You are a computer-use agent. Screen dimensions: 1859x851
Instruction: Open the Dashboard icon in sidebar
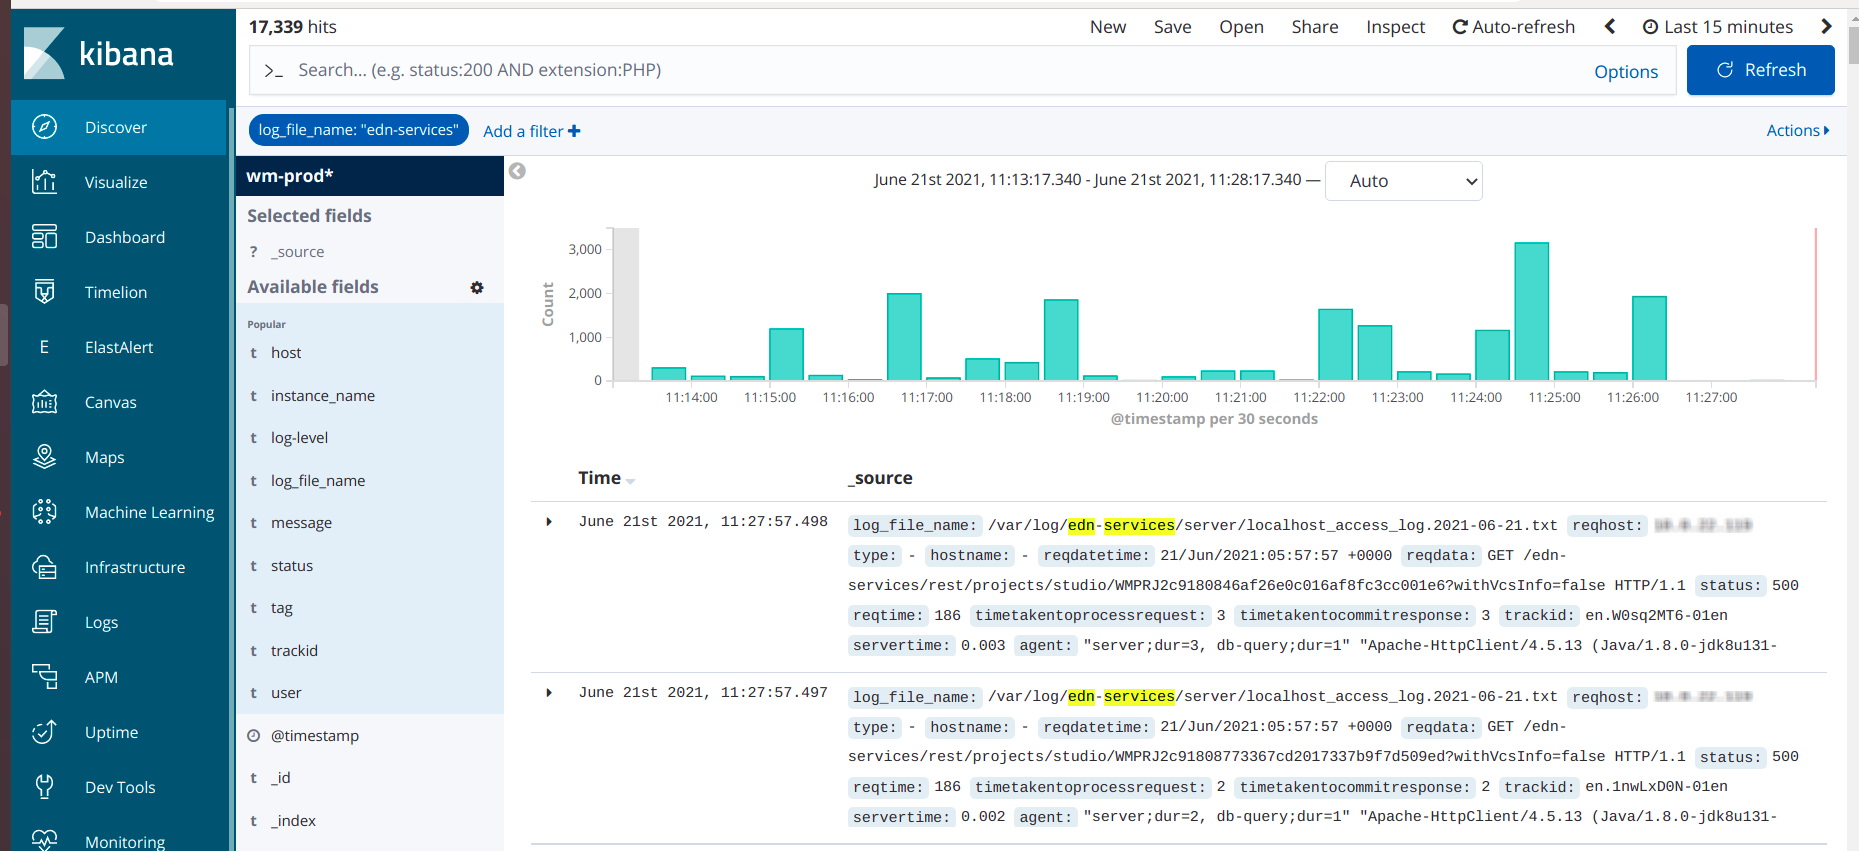click(44, 237)
